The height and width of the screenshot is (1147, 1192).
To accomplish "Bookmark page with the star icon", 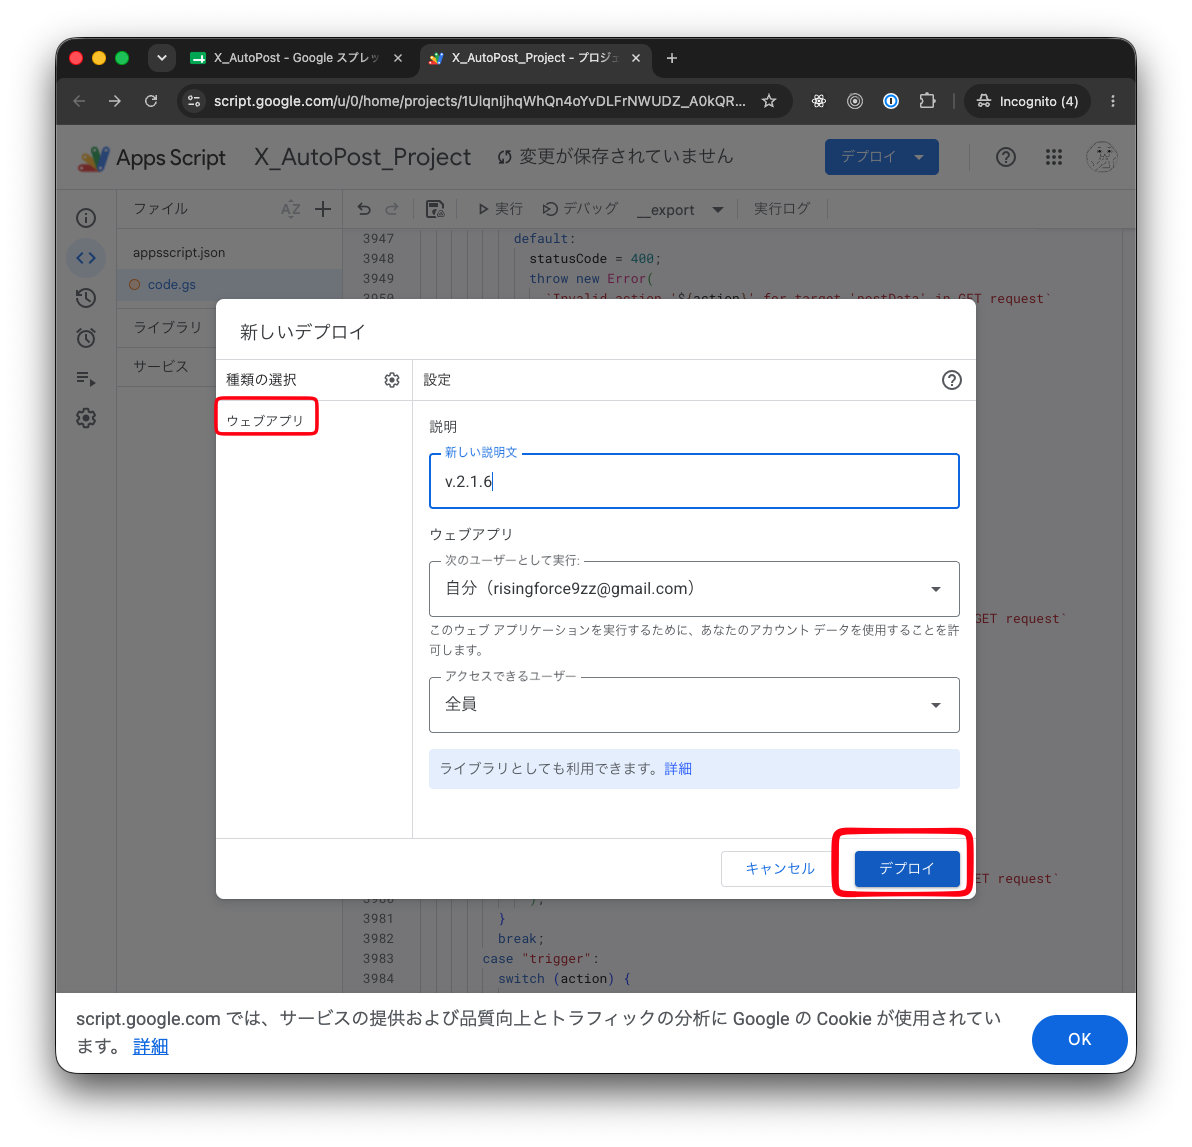I will coord(769,101).
